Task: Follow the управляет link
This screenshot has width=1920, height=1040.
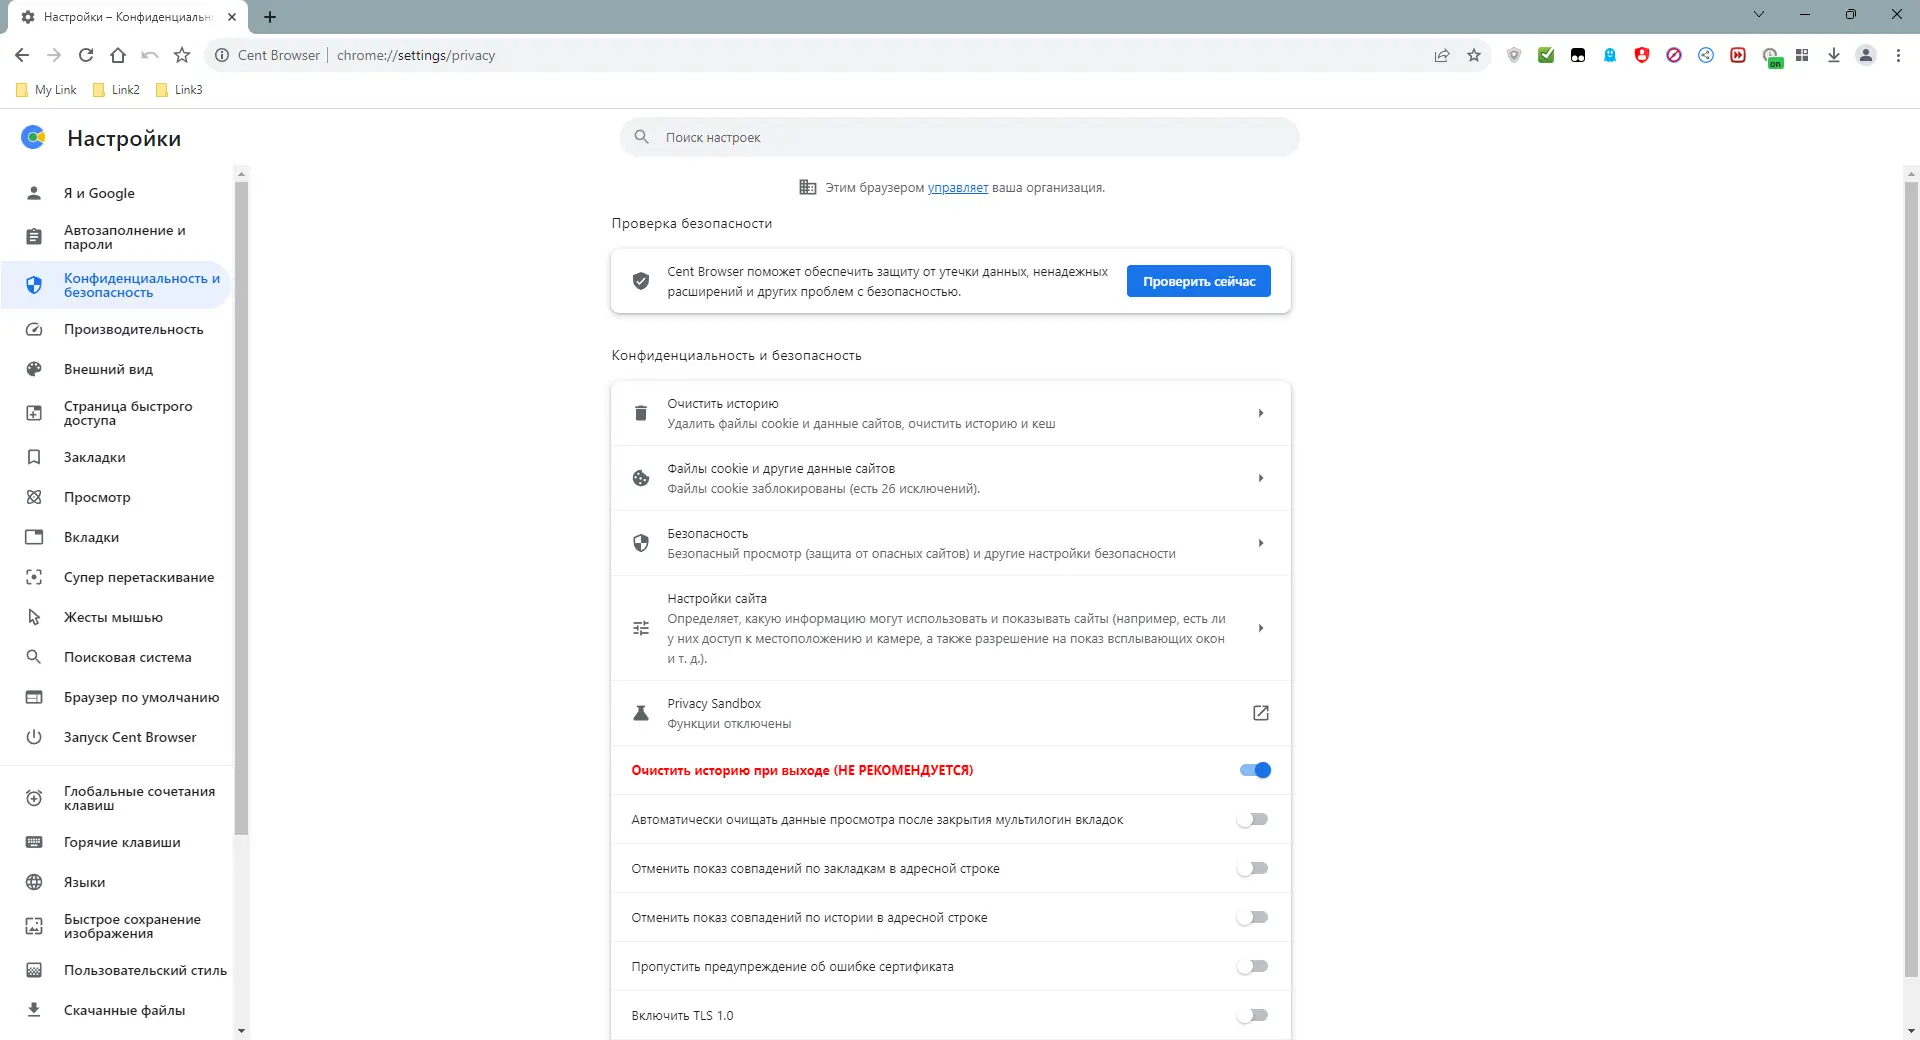Action: [957, 188]
